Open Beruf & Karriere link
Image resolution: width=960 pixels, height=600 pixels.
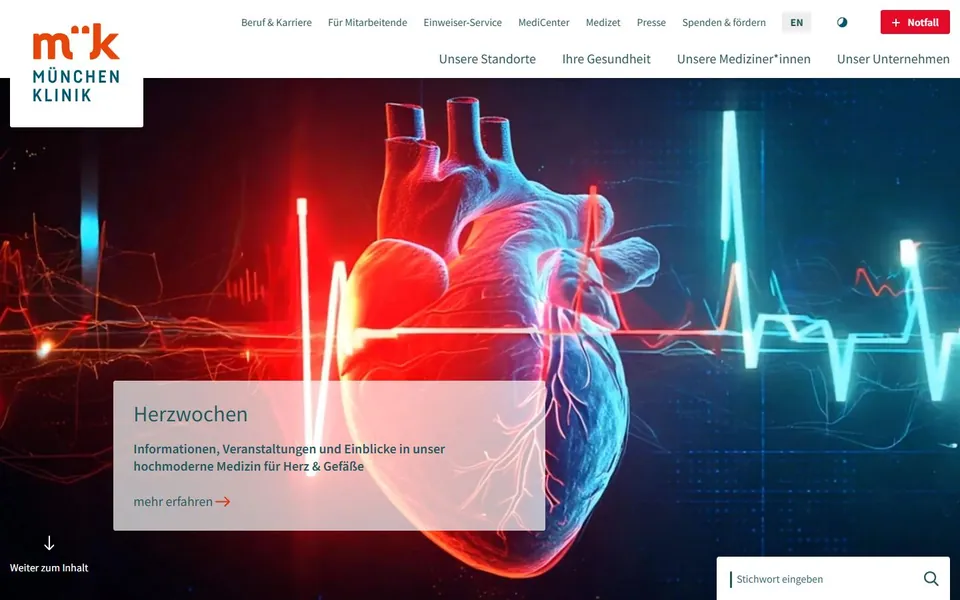pyautogui.click(x=276, y=23)
